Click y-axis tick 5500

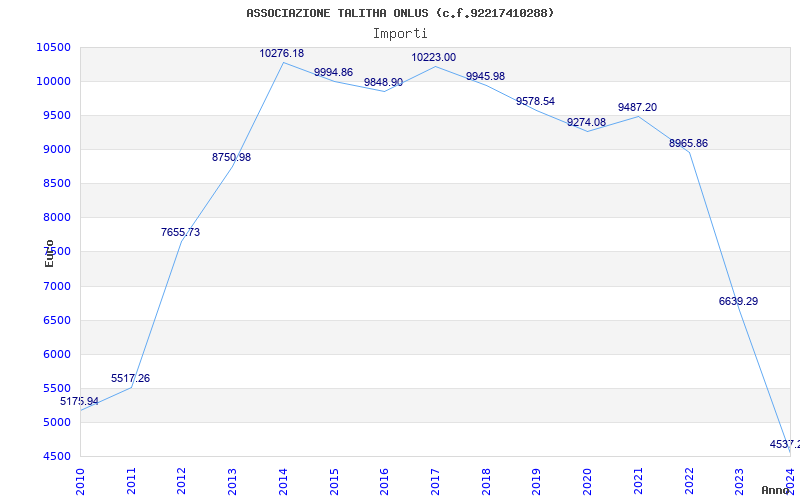[56, 389]
